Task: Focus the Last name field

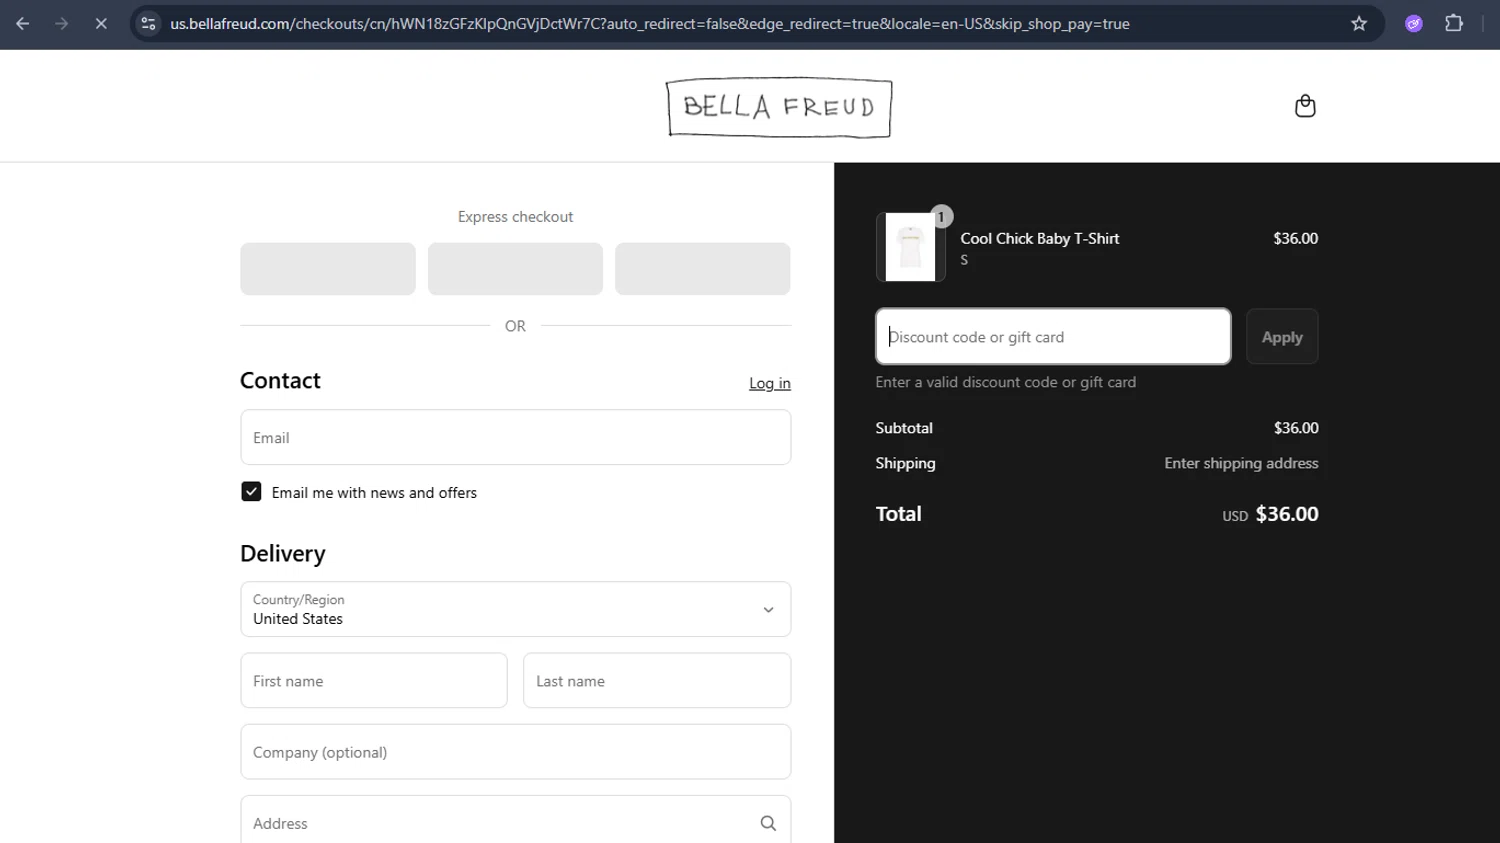Action: click(657, 681)
